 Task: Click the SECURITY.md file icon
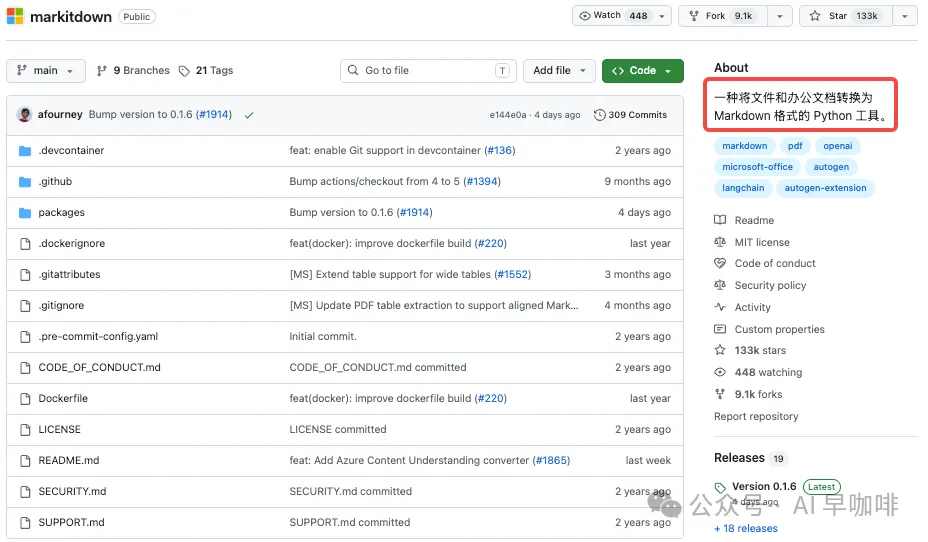point(25,492)
